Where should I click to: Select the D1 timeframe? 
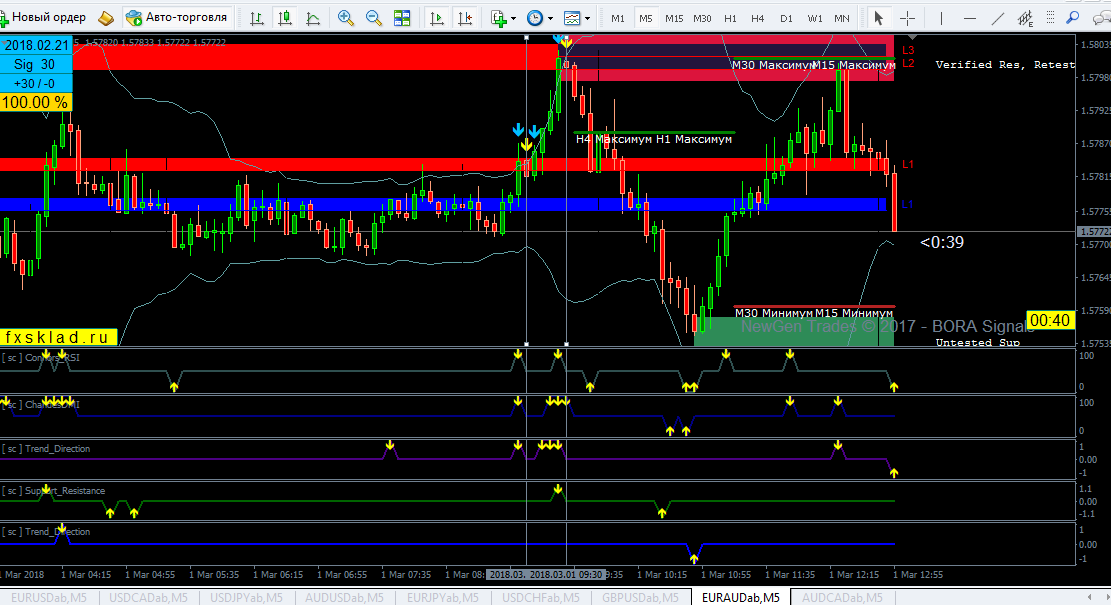(786, 18)
